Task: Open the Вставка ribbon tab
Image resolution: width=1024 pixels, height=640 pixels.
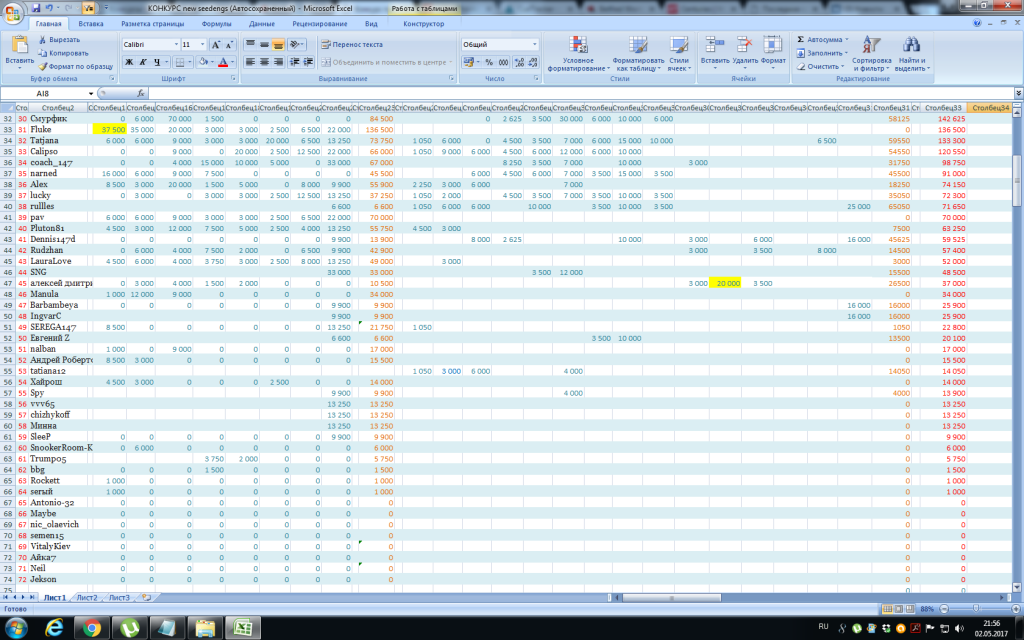Action: pyautogui.click(x=91, y=24)
